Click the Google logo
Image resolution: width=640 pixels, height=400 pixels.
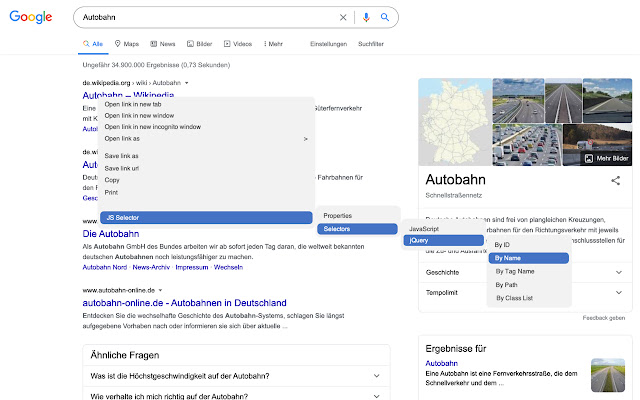pyautogui.click(x=31, y=17)
